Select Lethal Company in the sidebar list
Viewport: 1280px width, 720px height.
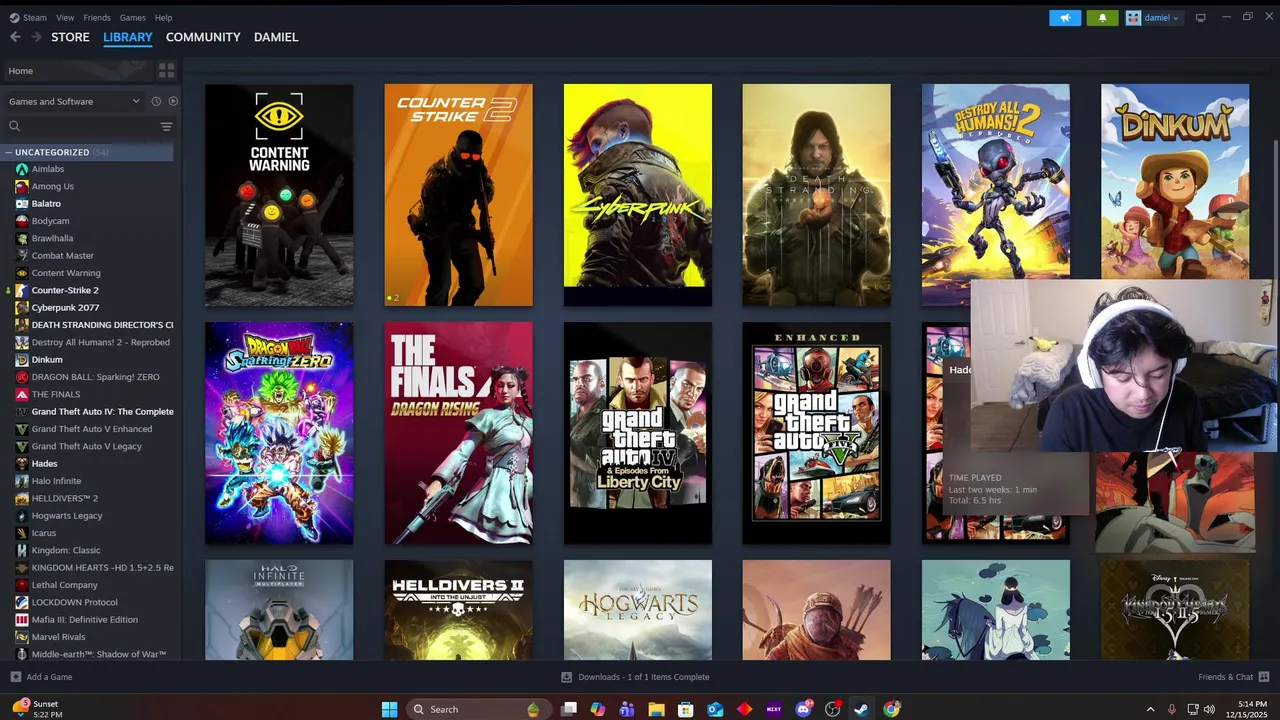(x=64, y=585)
